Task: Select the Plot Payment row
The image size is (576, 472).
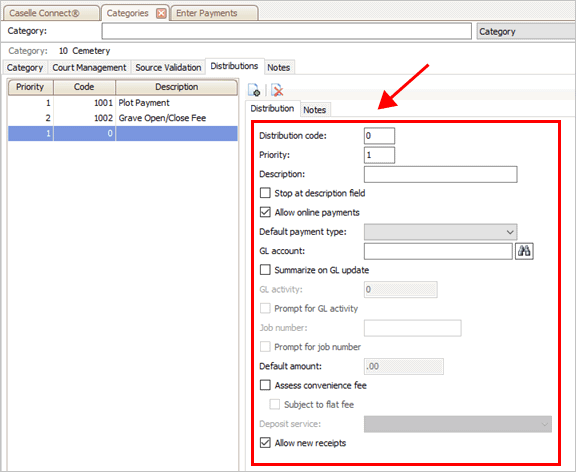Action: click(123, 103)
